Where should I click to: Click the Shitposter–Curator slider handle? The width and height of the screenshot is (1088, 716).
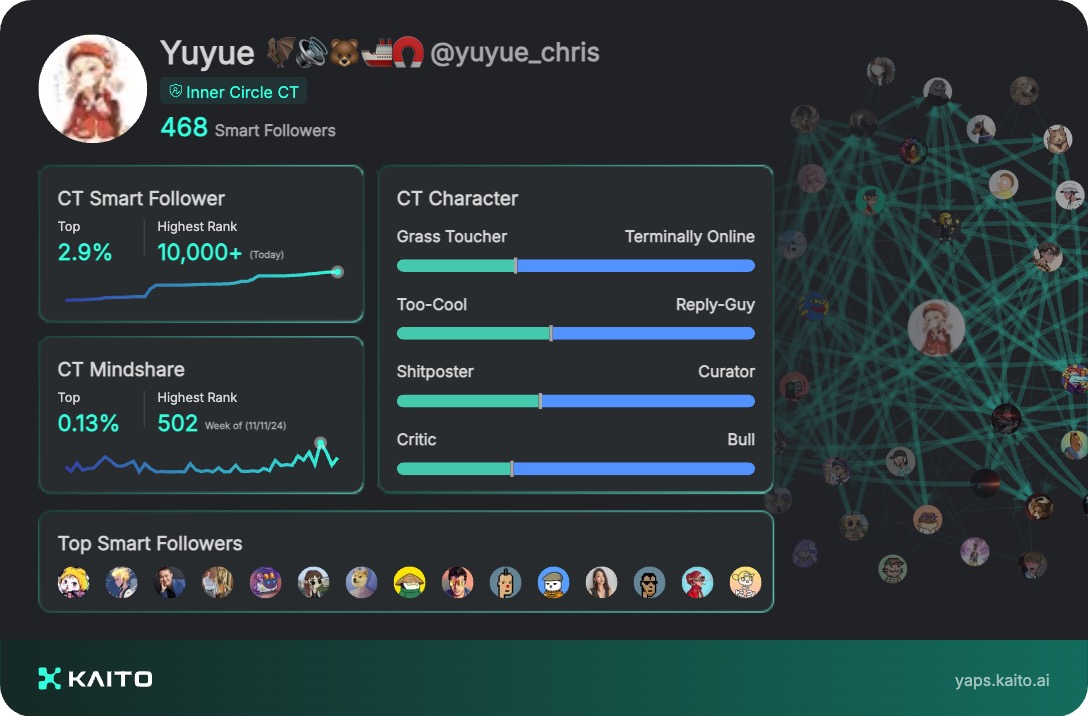click(540, 401)
